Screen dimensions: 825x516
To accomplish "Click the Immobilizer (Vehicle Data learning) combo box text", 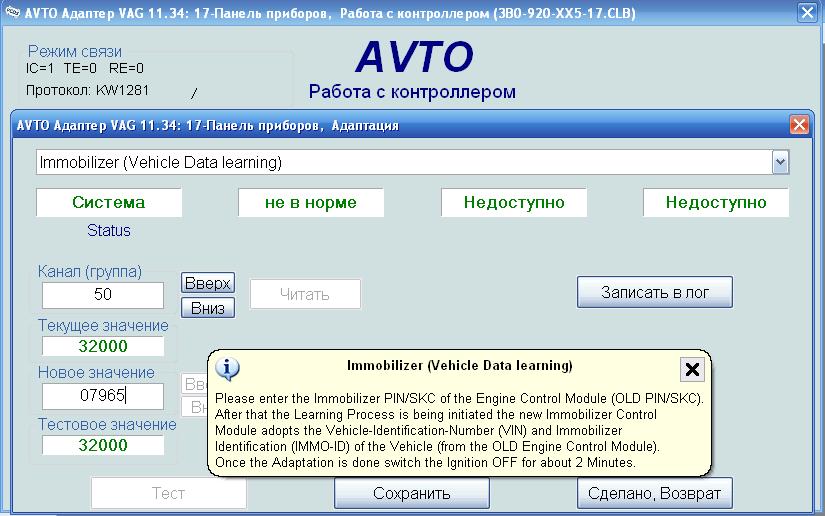I will point(160,163).
